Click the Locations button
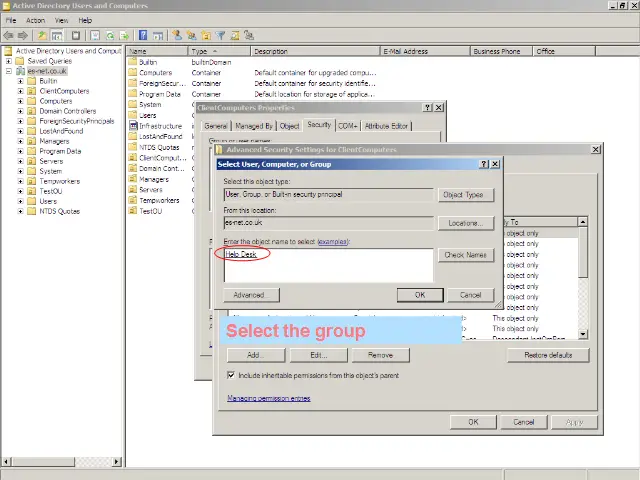Image resolution: width=640 pixels, height=480 pixels. (466, 223)
